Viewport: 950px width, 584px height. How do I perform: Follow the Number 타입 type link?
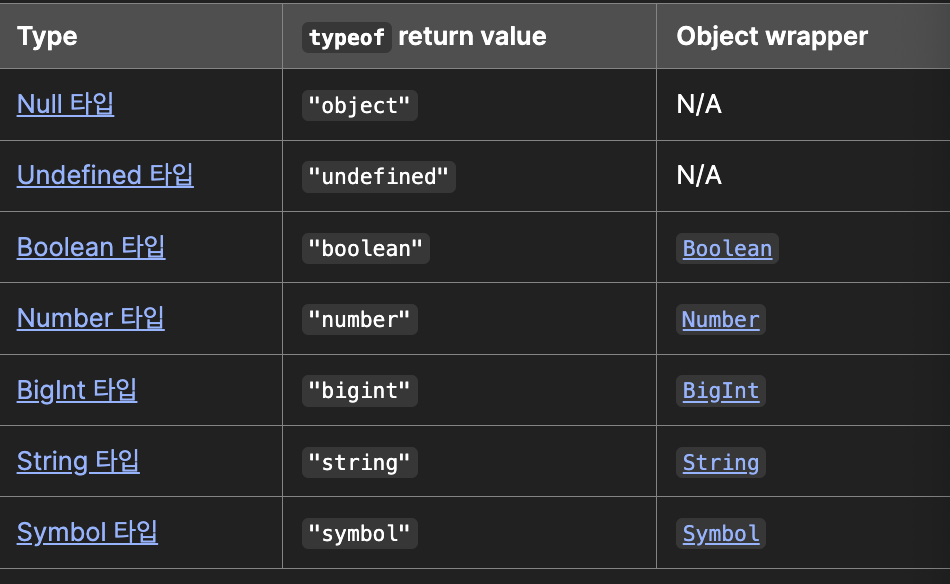click(90, 318)
